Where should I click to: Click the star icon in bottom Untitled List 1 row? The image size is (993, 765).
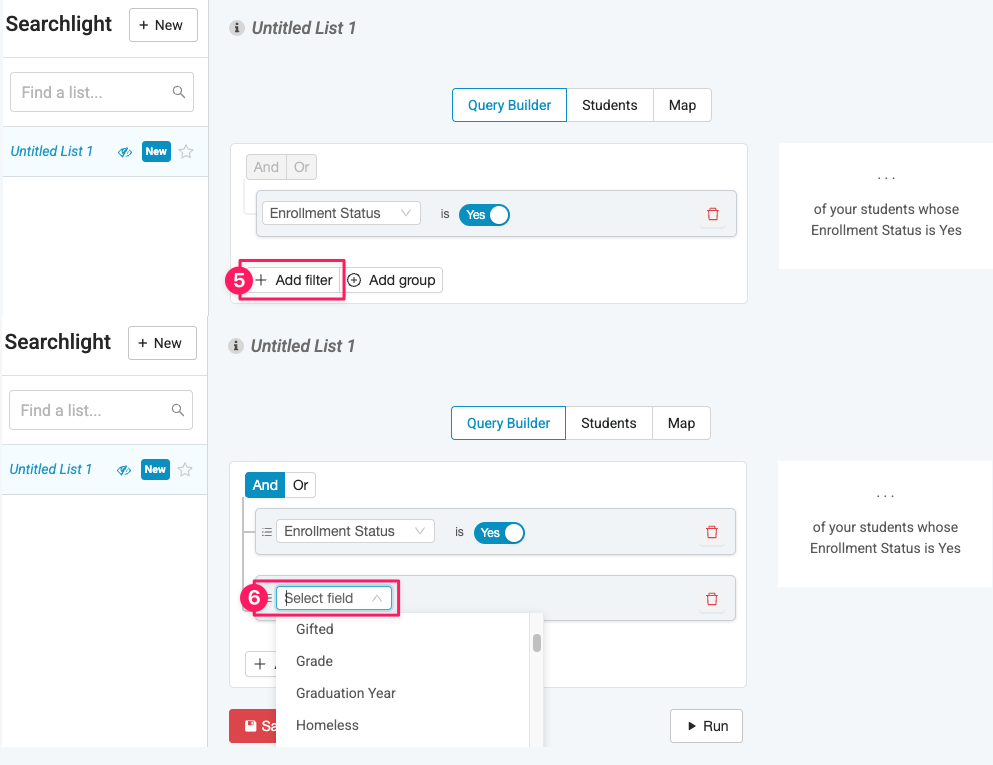coord(185,469)
